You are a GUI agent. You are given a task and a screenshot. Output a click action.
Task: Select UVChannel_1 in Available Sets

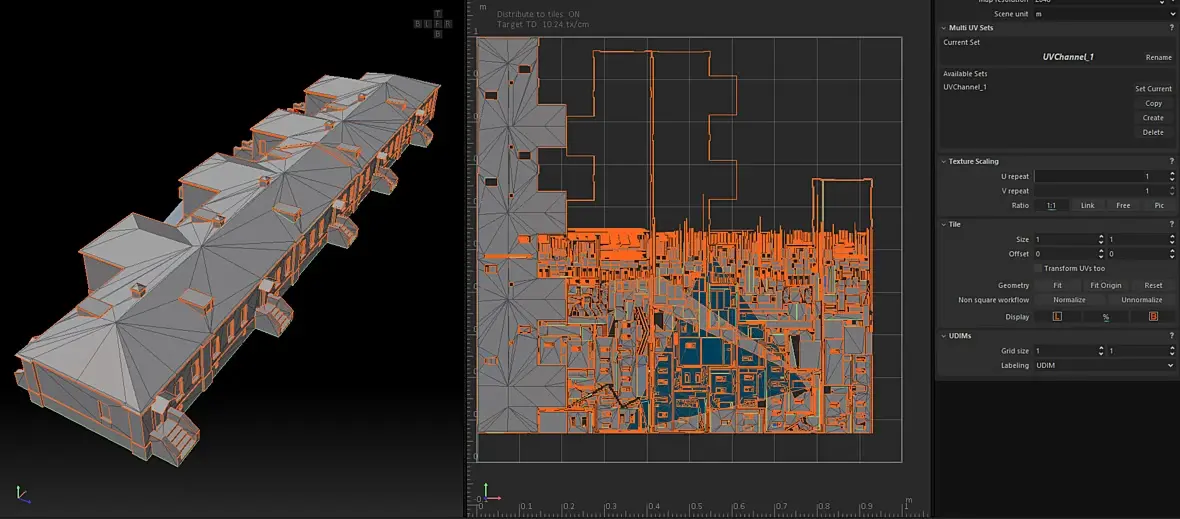tap(965, 87)
